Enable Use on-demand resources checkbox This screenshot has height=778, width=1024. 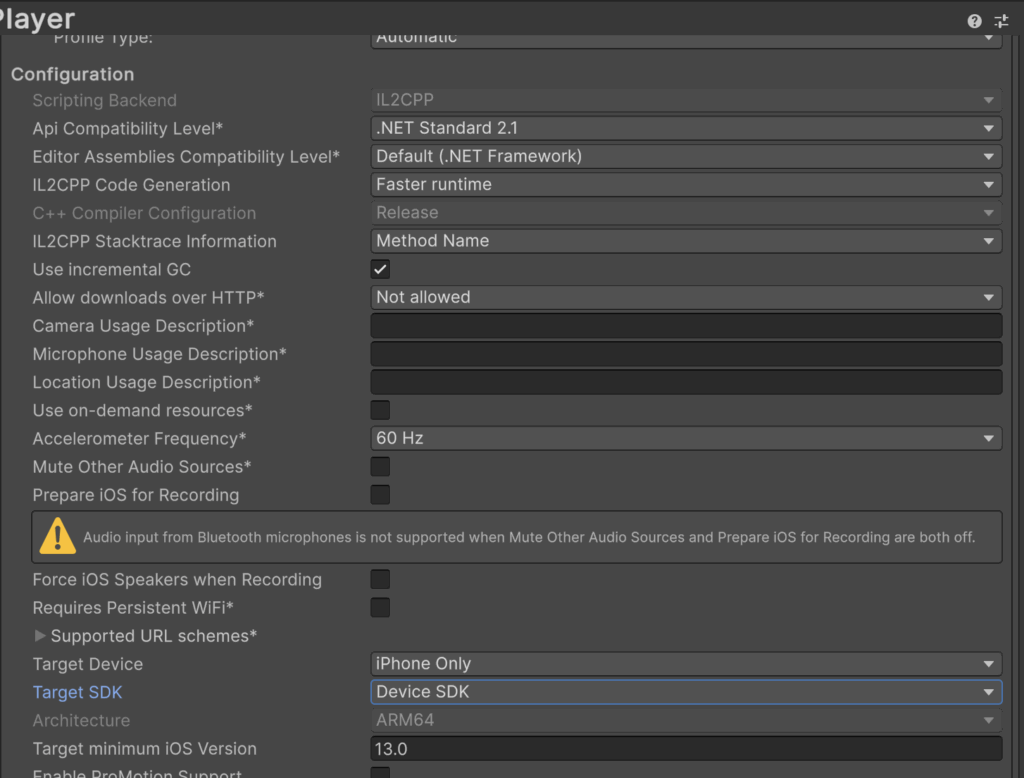pyautogui.click(x=380, y=410)
